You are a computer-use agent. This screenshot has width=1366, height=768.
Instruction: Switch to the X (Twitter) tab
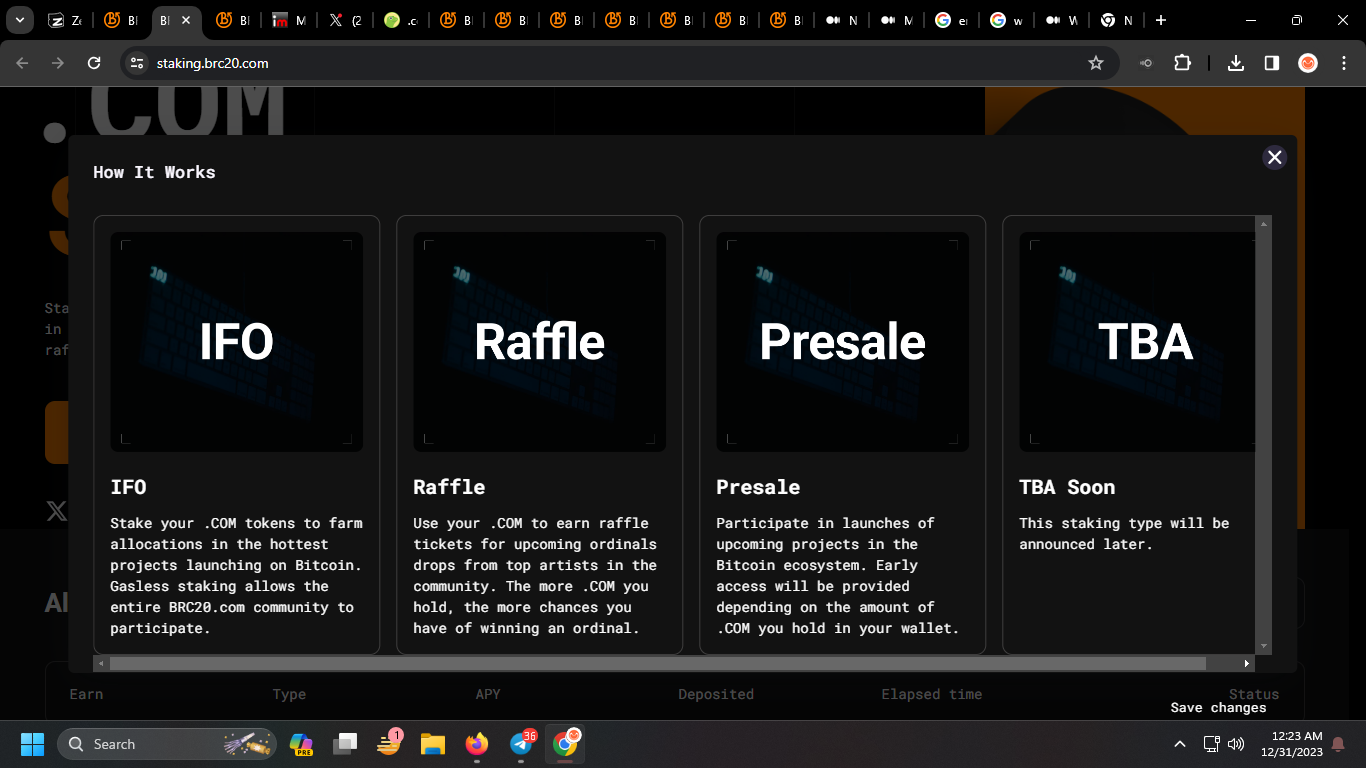pos(345,20)
